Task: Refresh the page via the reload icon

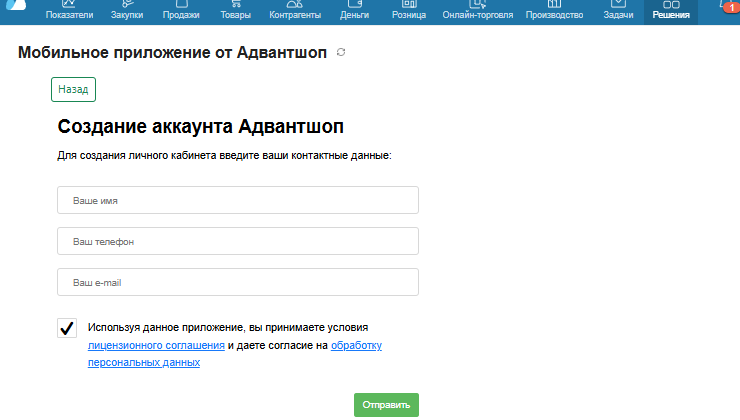Action: [341, 52]
